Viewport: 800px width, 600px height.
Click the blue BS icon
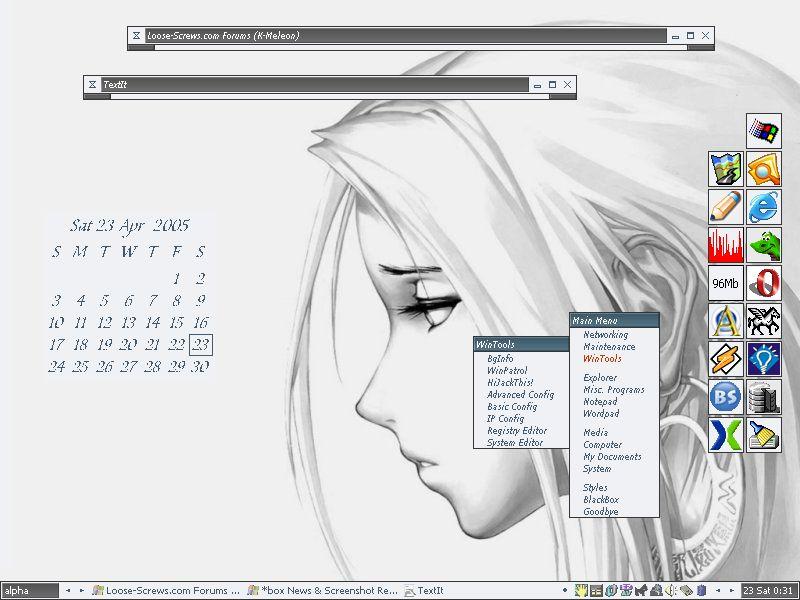[725, 397]
